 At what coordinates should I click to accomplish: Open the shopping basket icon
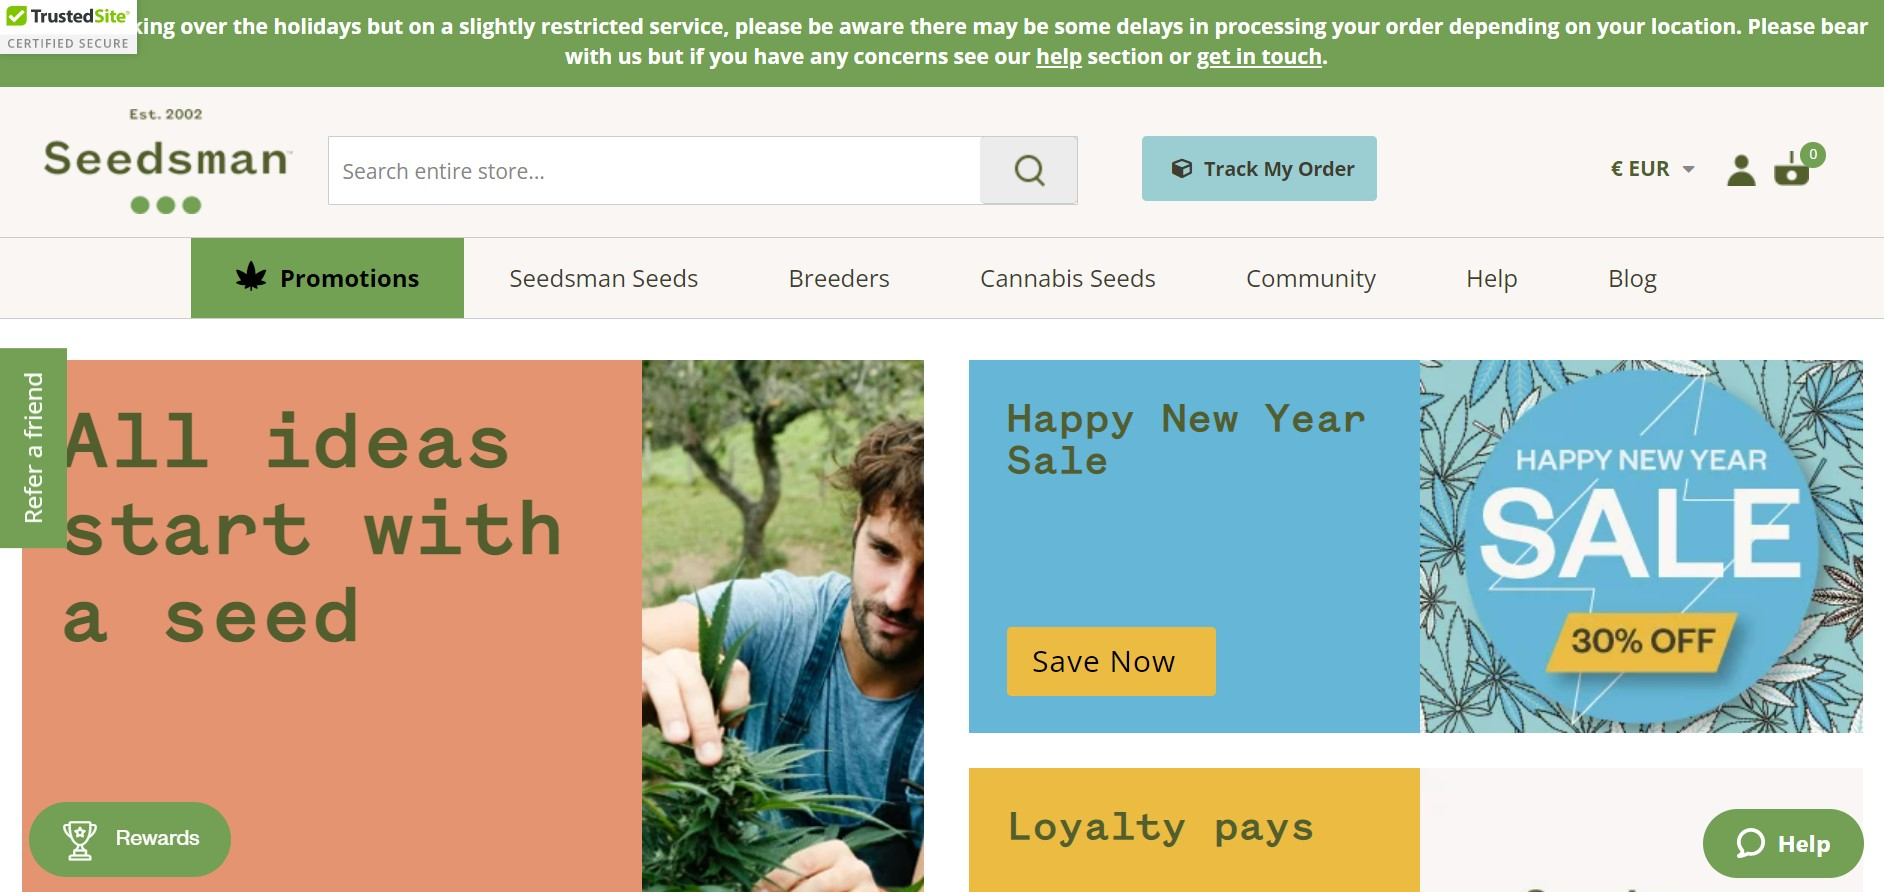tap(1792, 169)
